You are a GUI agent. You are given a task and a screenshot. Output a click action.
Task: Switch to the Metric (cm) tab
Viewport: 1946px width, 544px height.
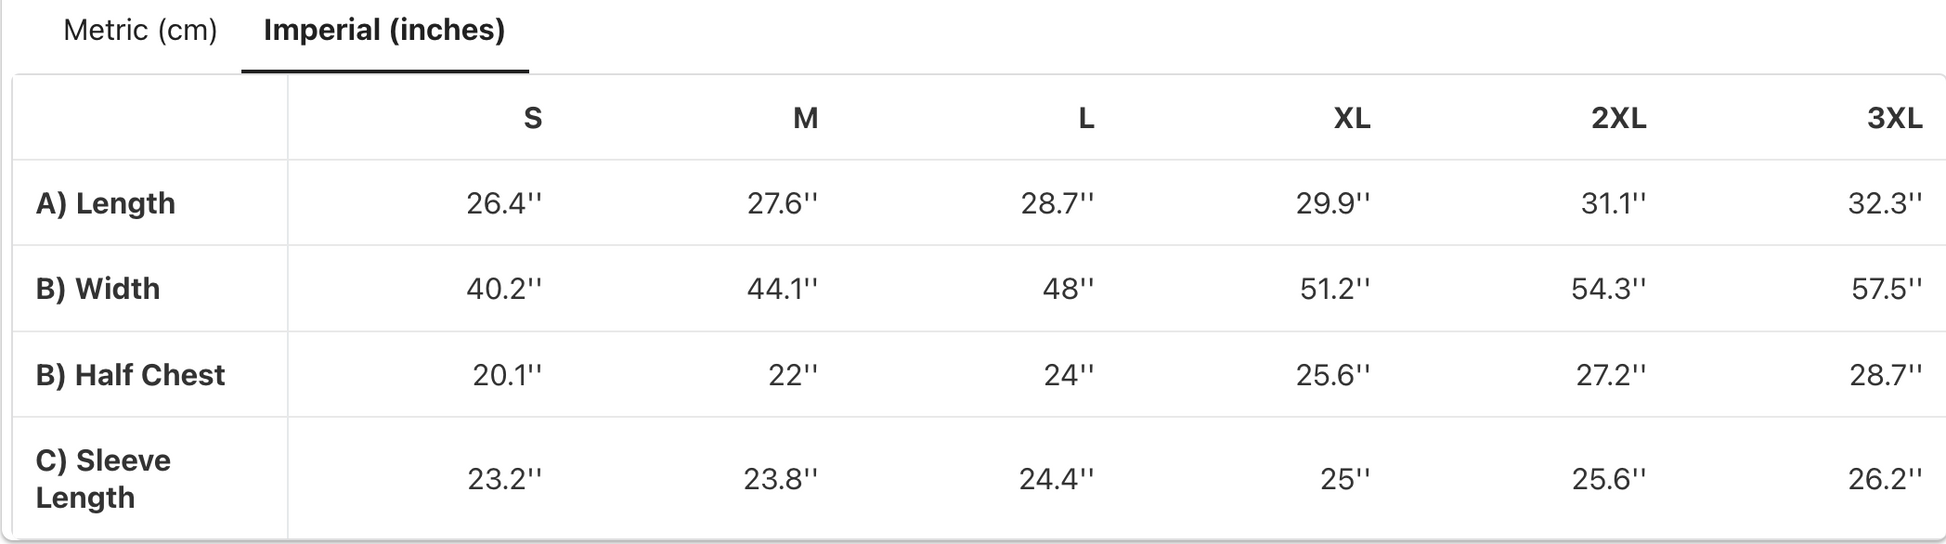coord(140,31)
